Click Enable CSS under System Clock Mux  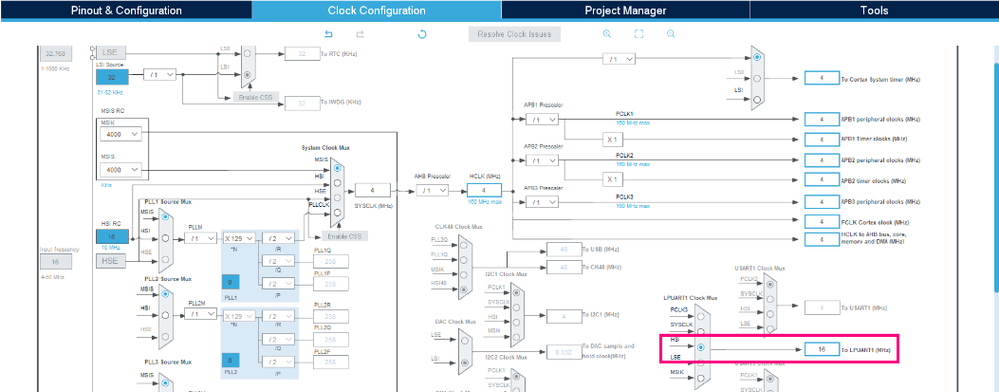(x=345, y=236)
